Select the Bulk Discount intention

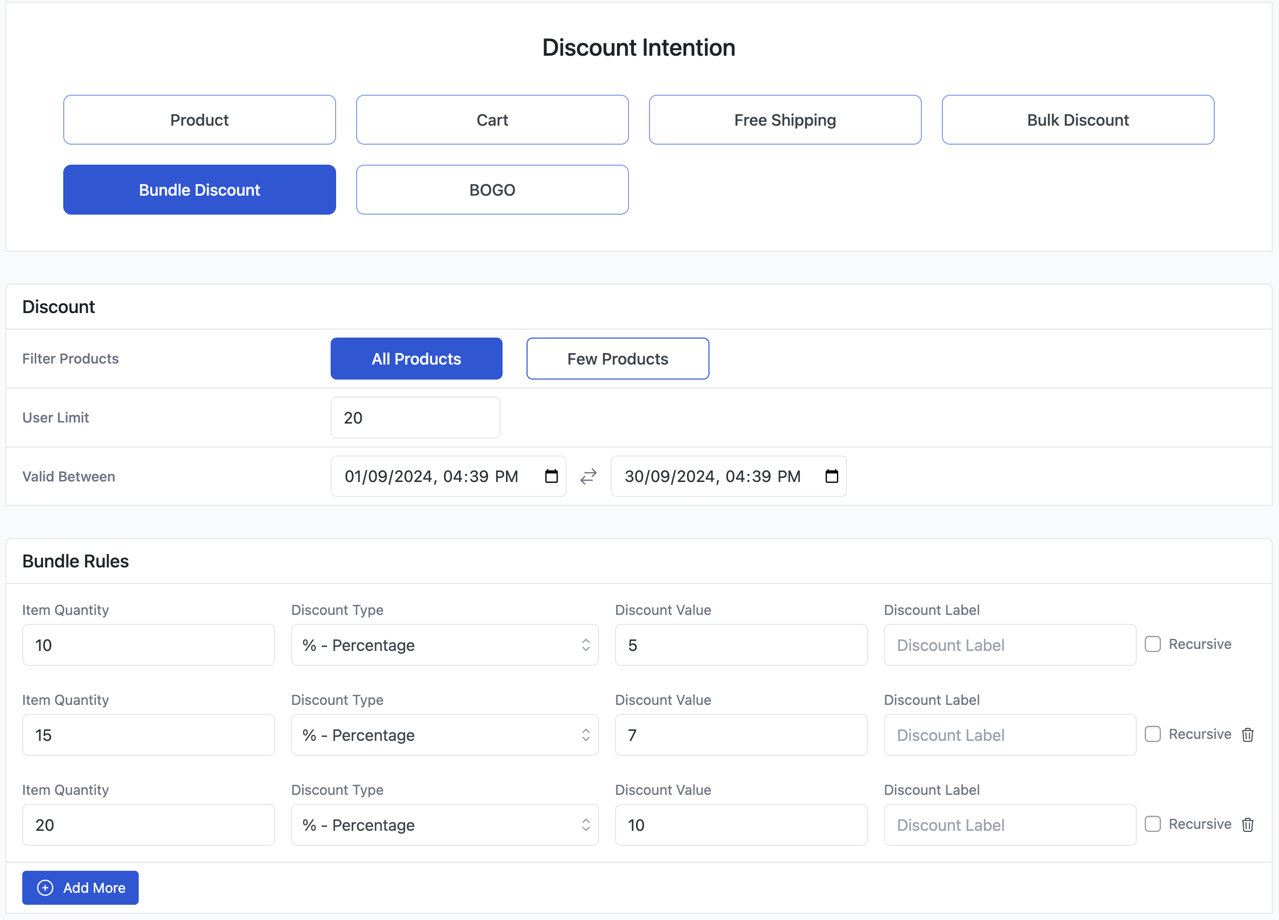click(1078, 120)
